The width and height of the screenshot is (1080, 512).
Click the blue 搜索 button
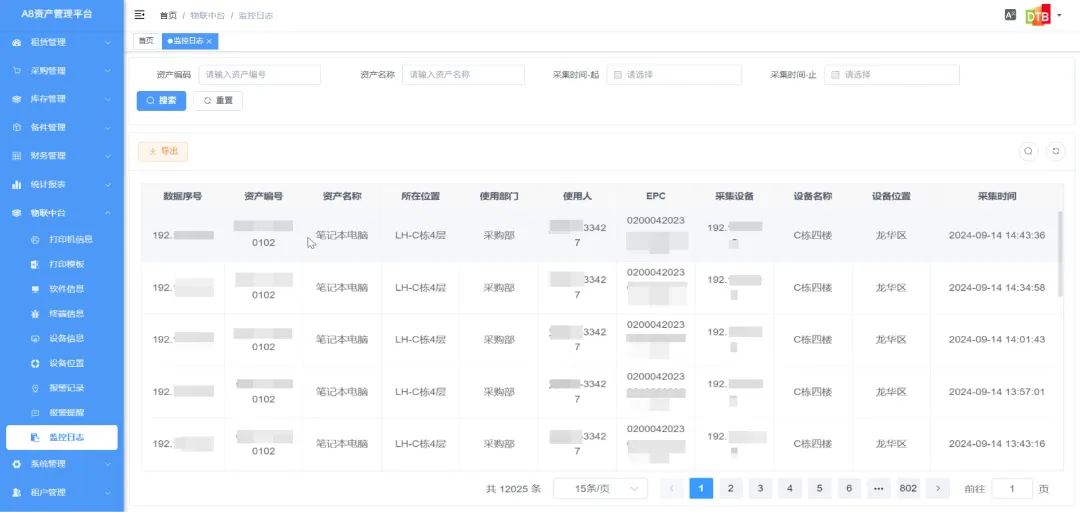(161, 101)
